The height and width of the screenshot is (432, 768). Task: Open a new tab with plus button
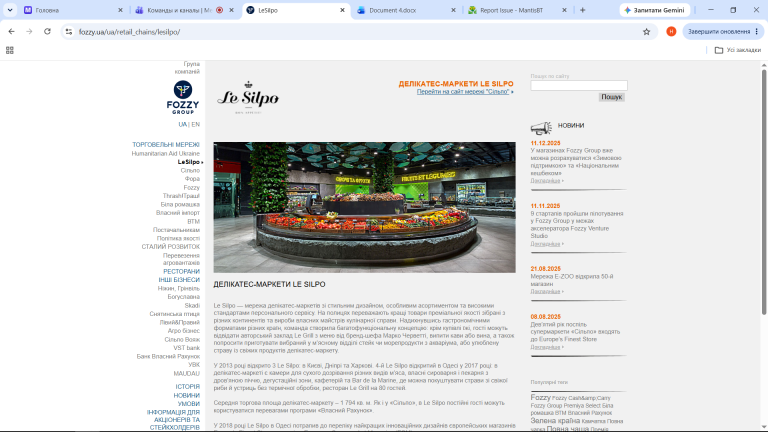coord(582,10)
